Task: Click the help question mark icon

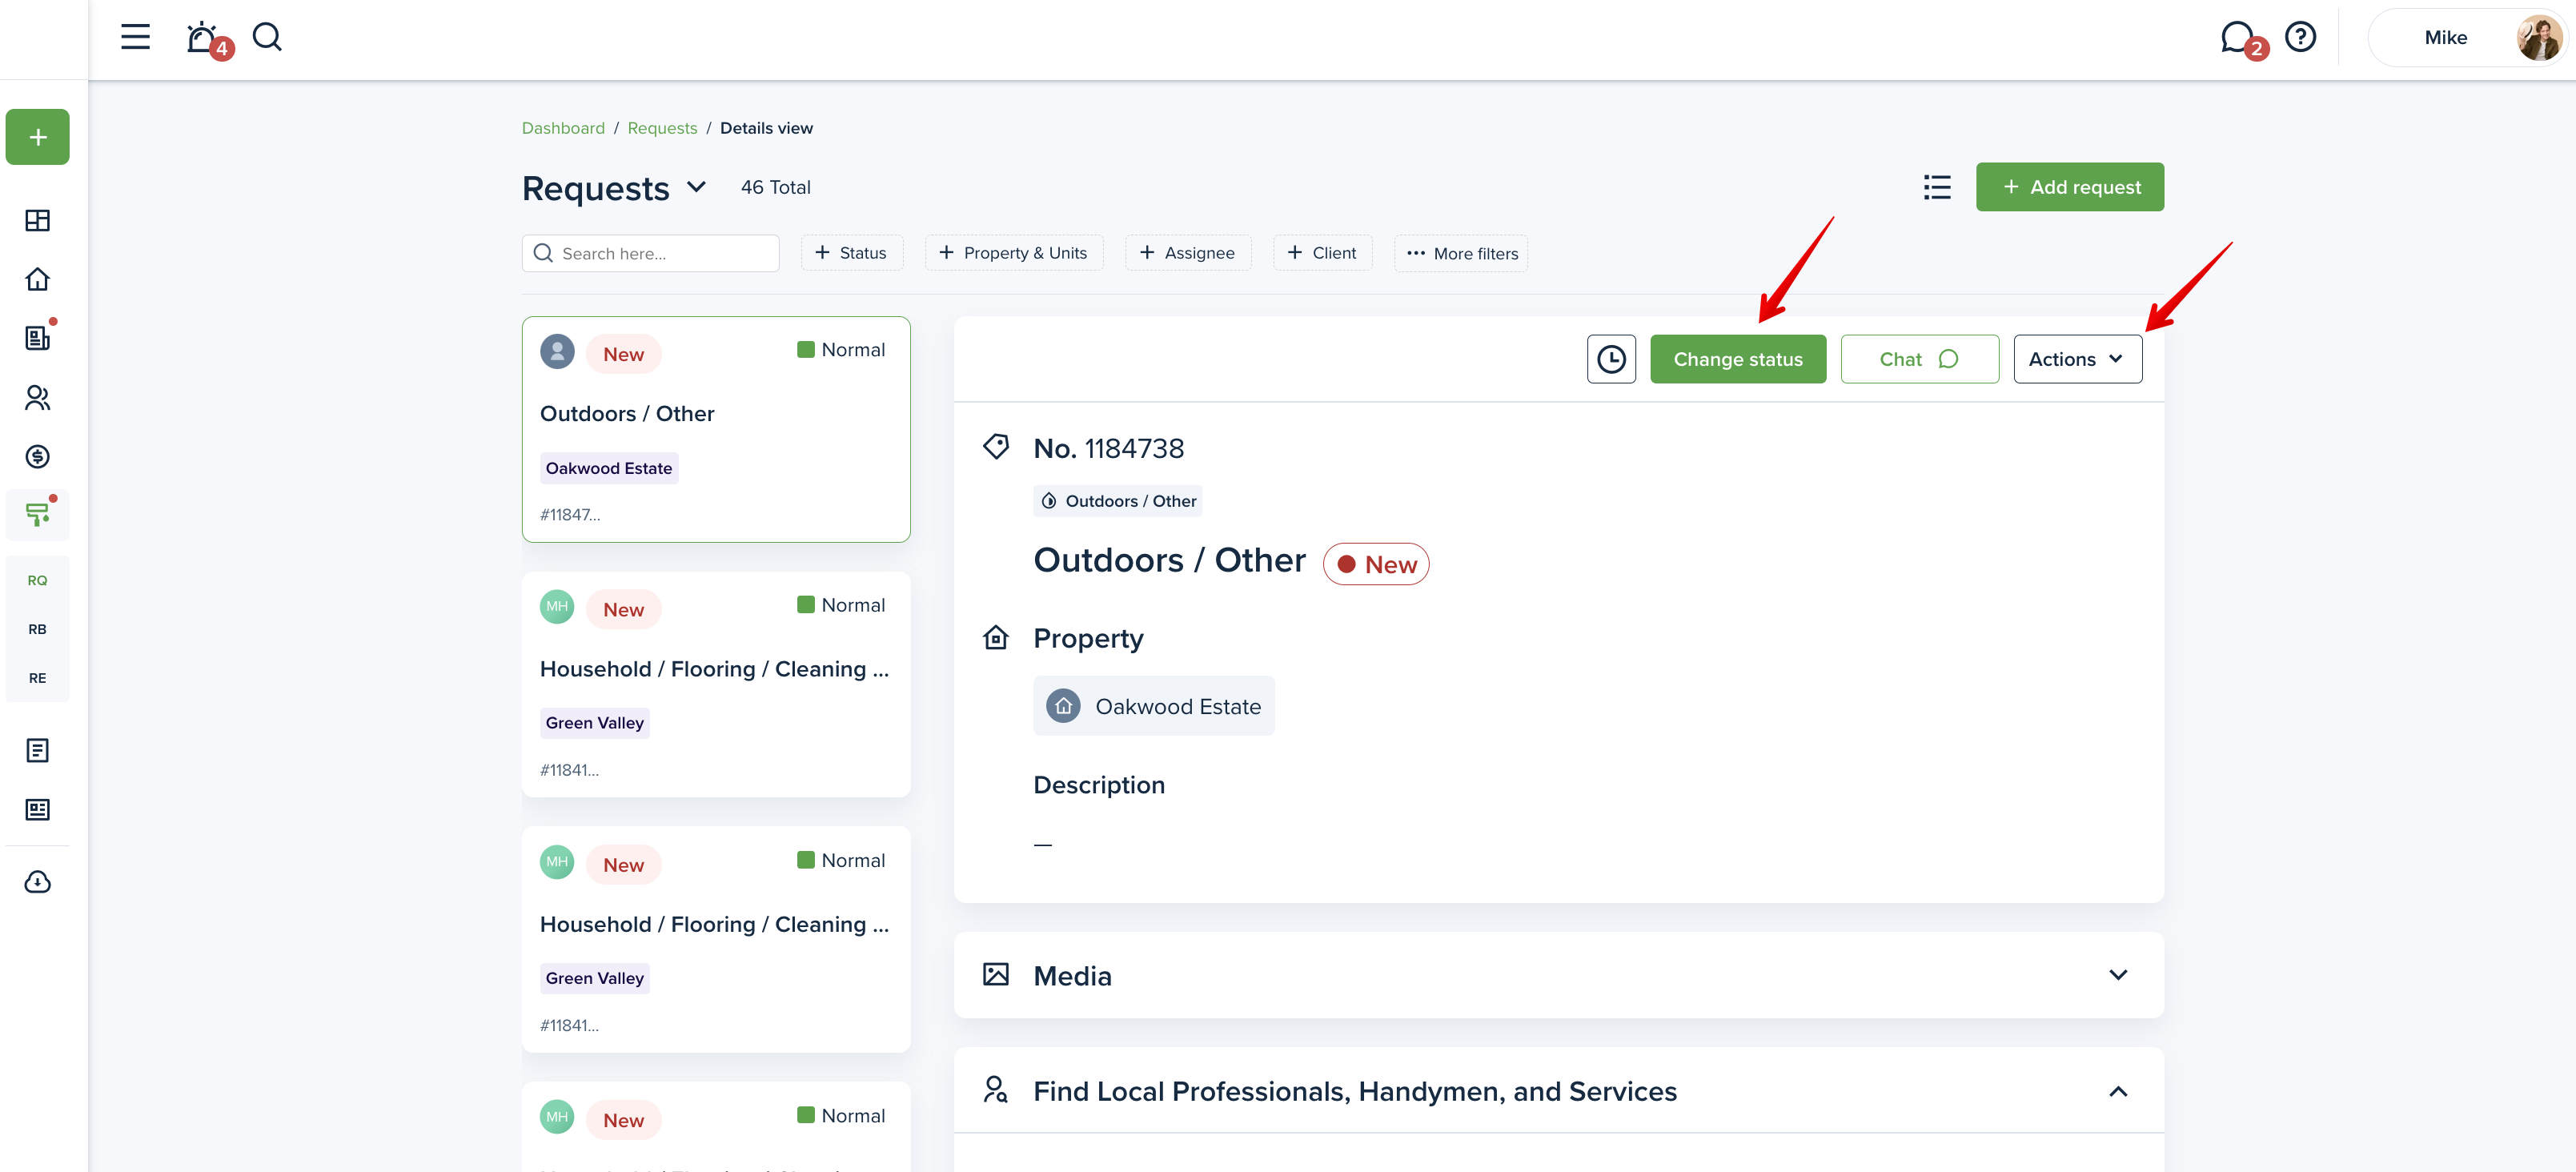Action: [x=2300, y=38]
